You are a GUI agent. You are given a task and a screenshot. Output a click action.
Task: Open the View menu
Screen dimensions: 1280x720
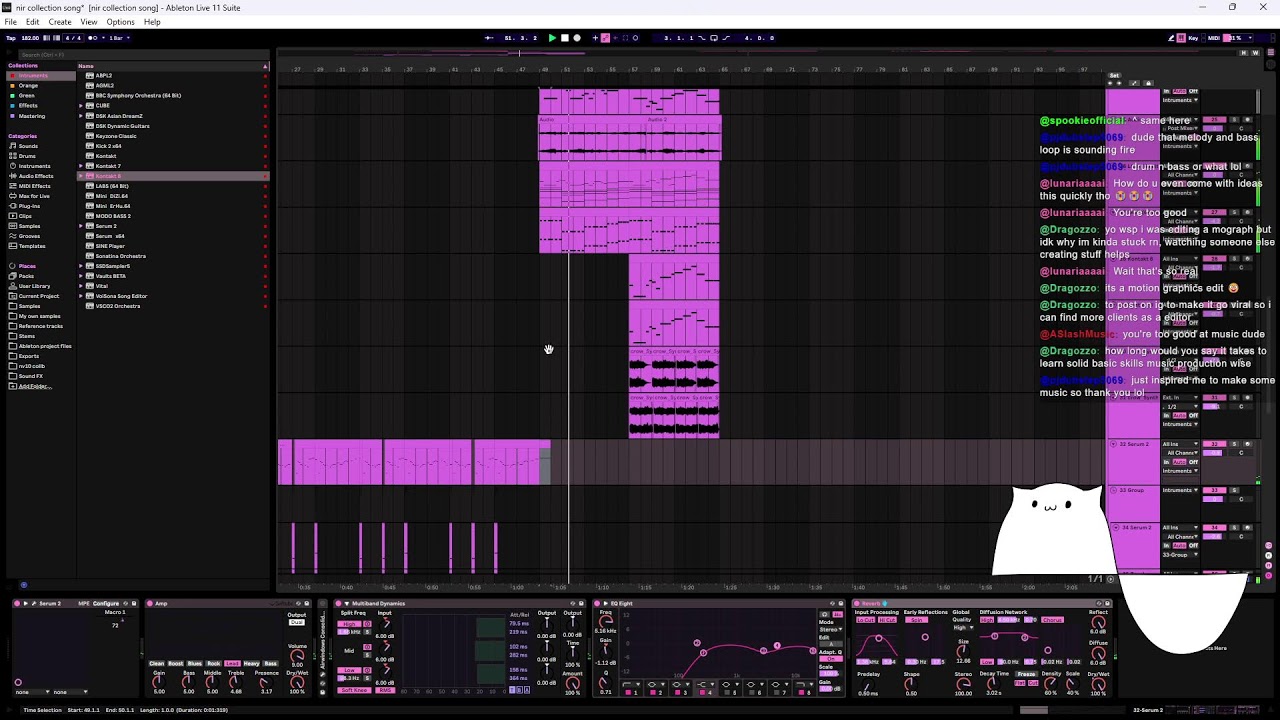click(x=89, y=22)
